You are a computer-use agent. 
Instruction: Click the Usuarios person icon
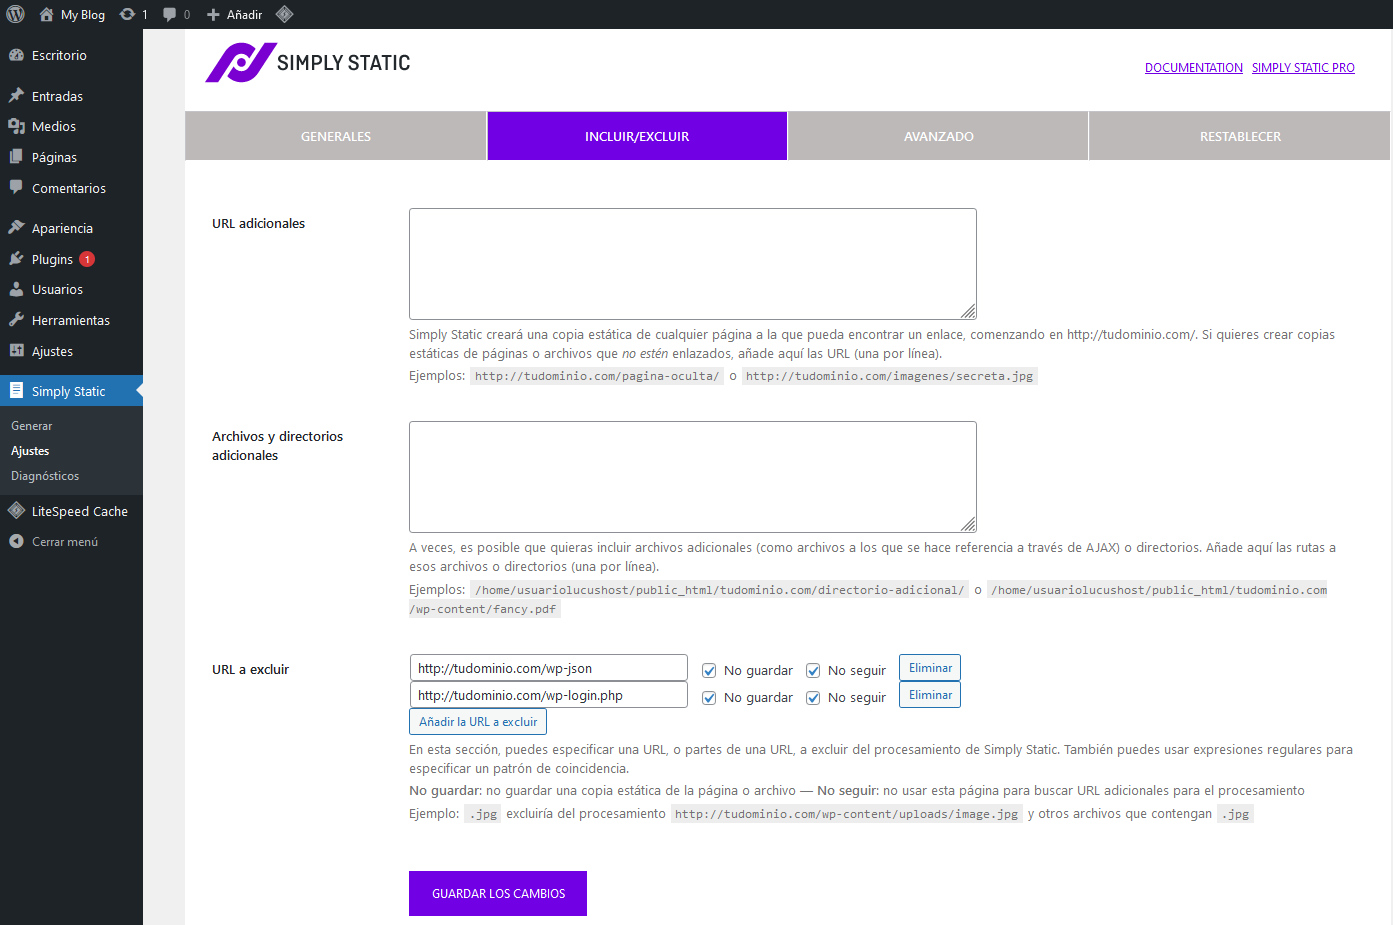(16, 289)
